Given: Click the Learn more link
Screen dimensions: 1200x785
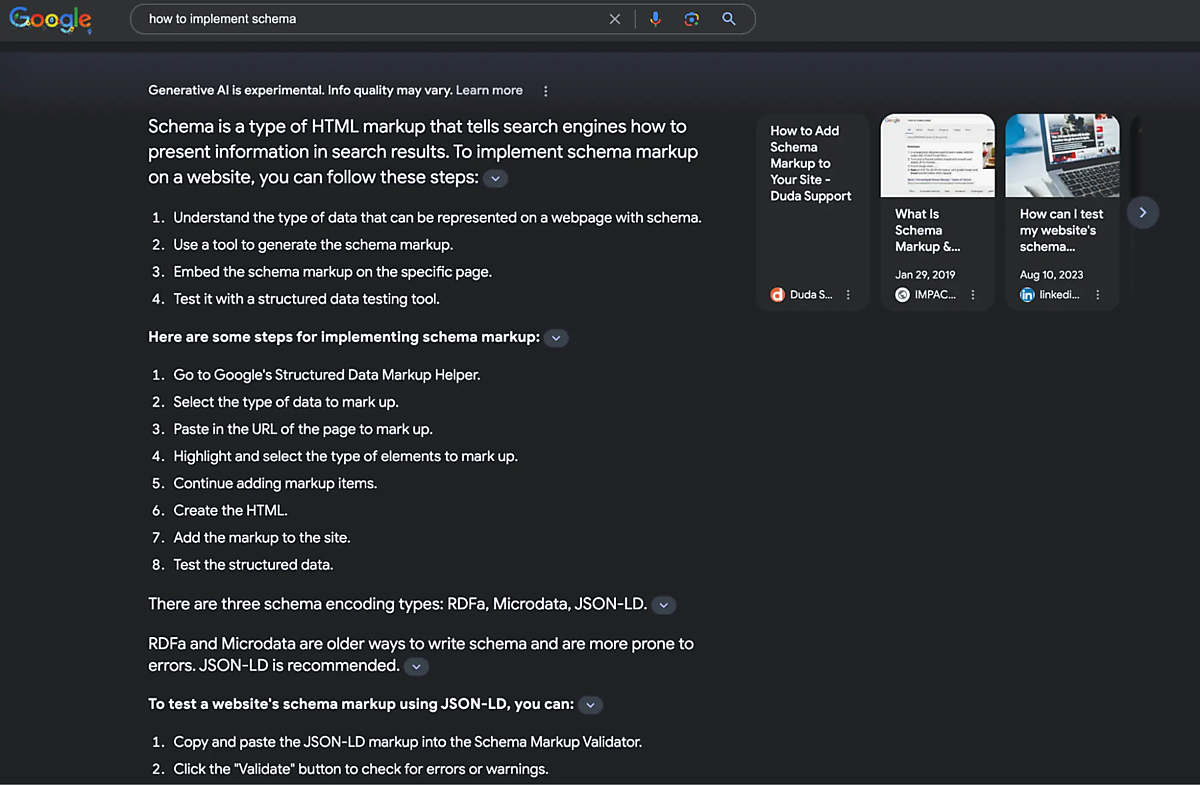Looking at the screenshot, I should tap(489, 91).
